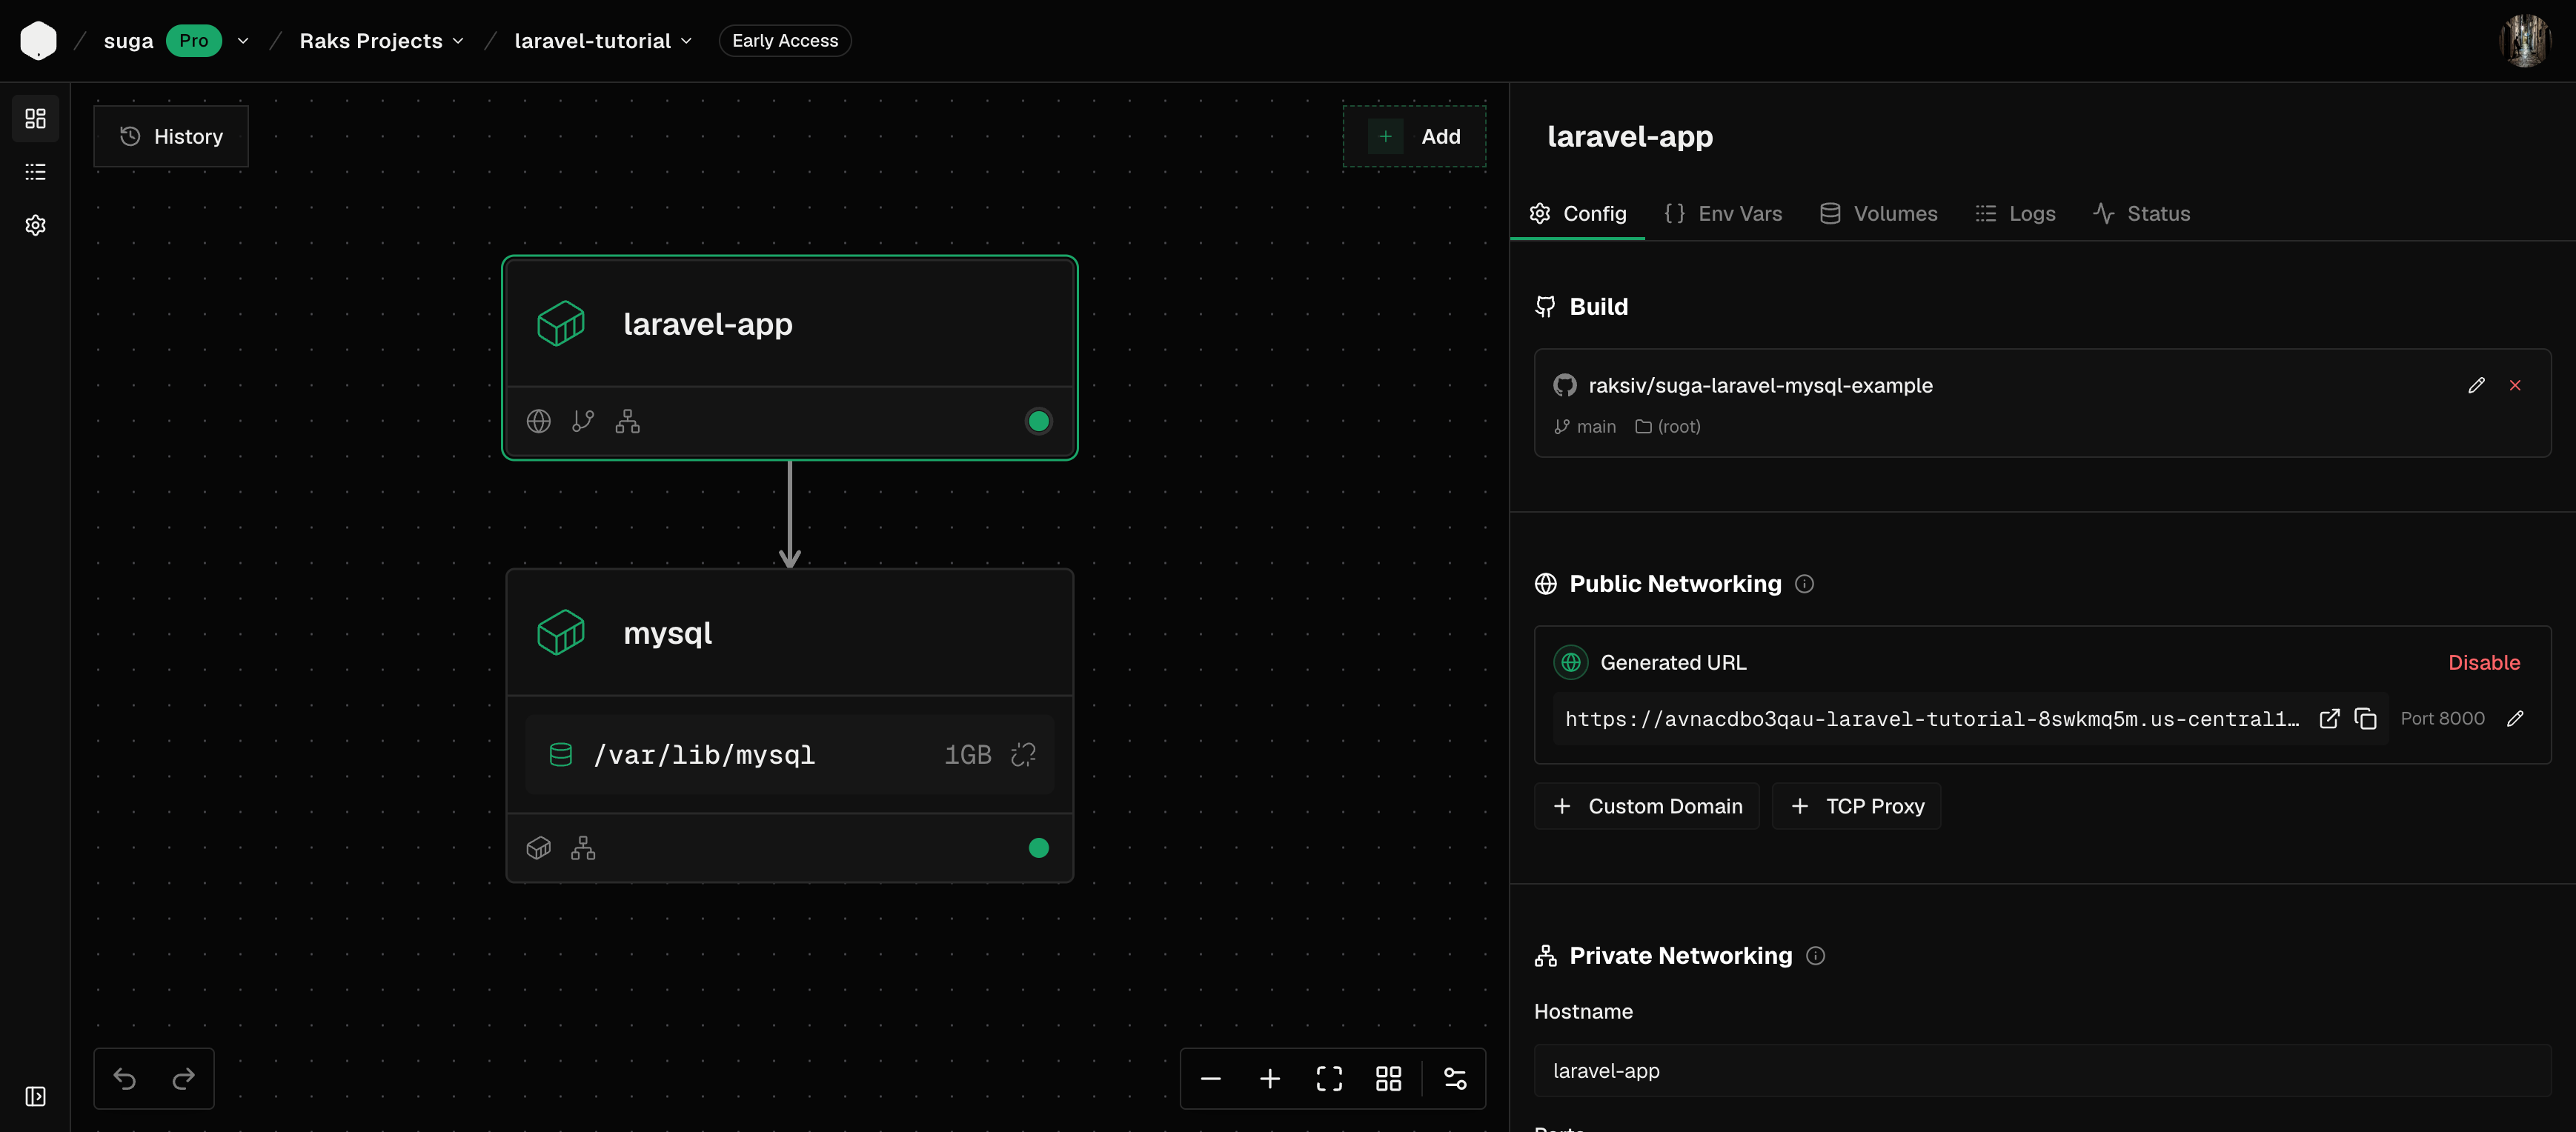Show Public Networking info tooltip
2576x1132 pixels.
click(1804, 584)
